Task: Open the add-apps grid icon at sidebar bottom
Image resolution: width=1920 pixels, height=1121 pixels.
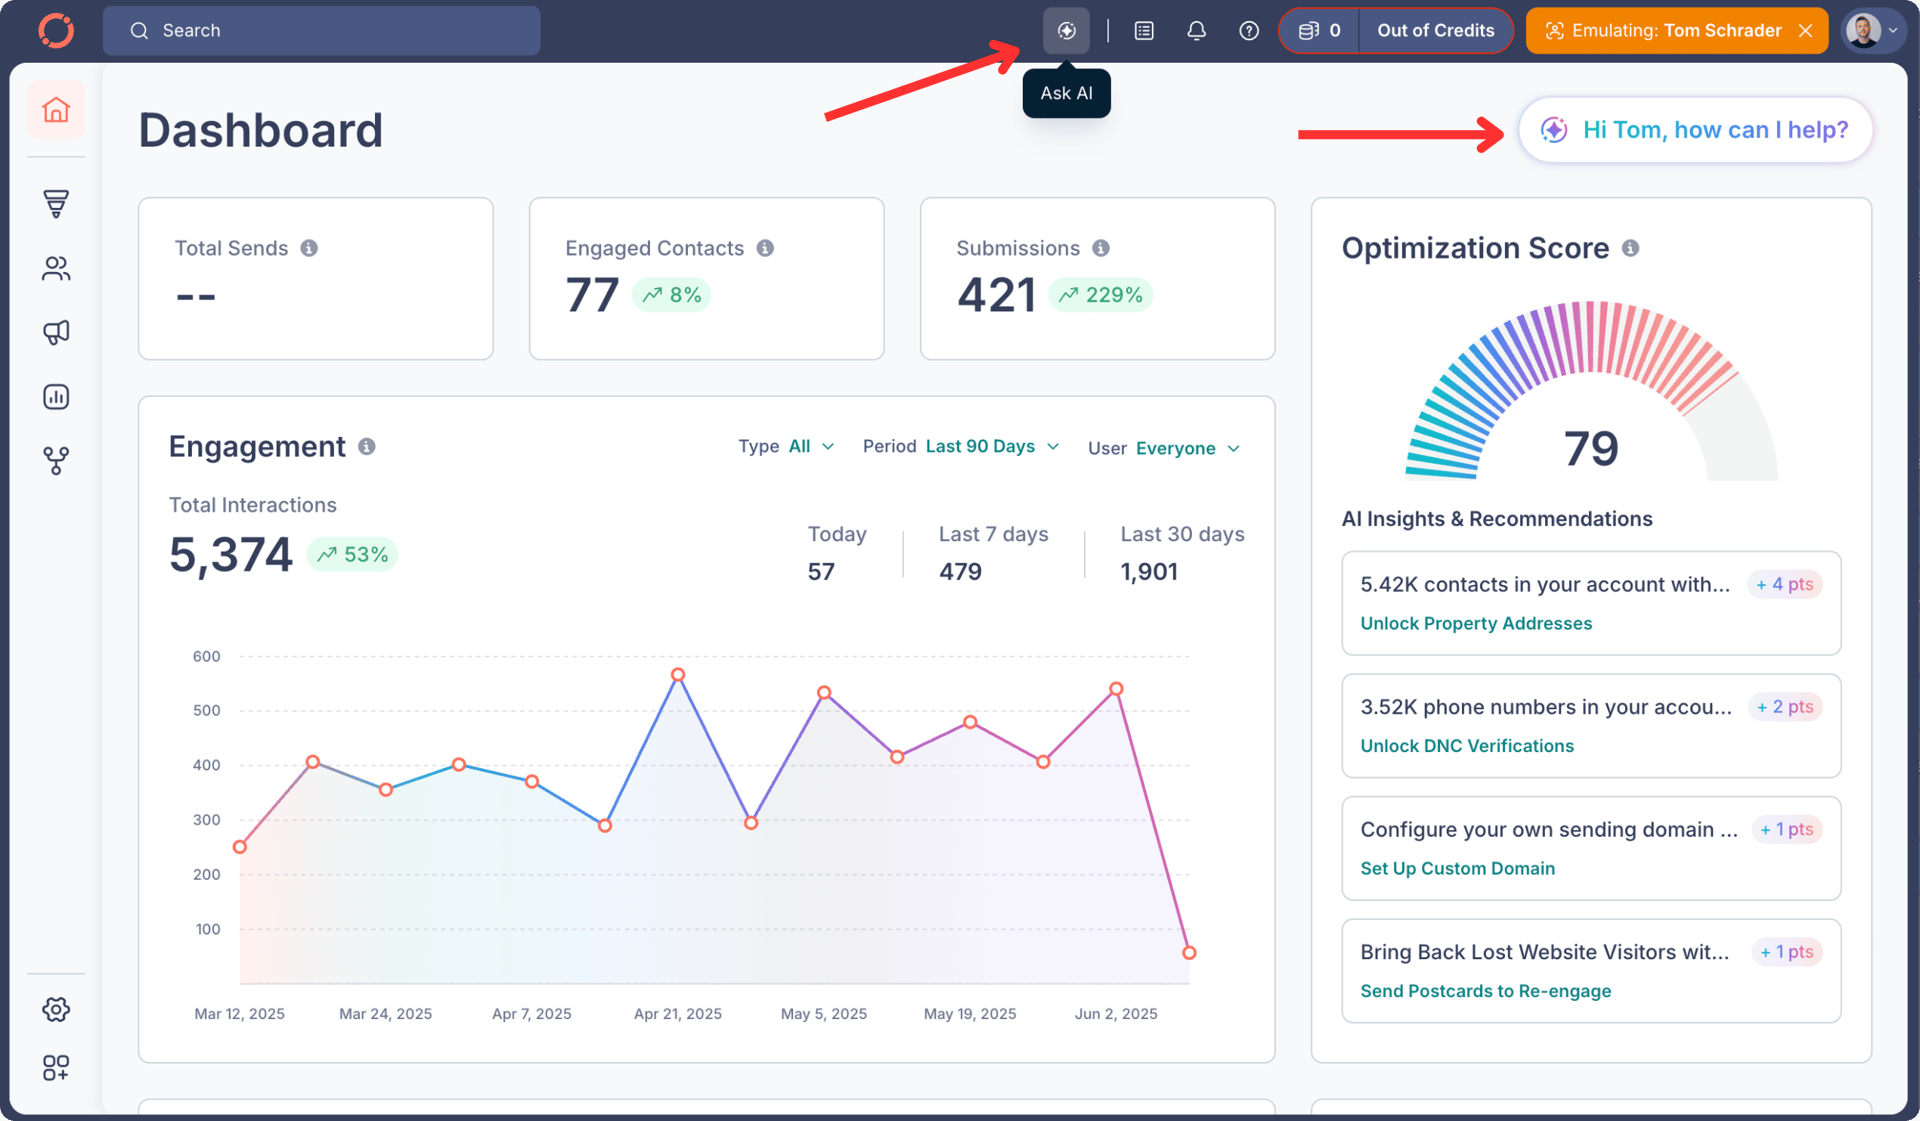Action: point(56,1068)
